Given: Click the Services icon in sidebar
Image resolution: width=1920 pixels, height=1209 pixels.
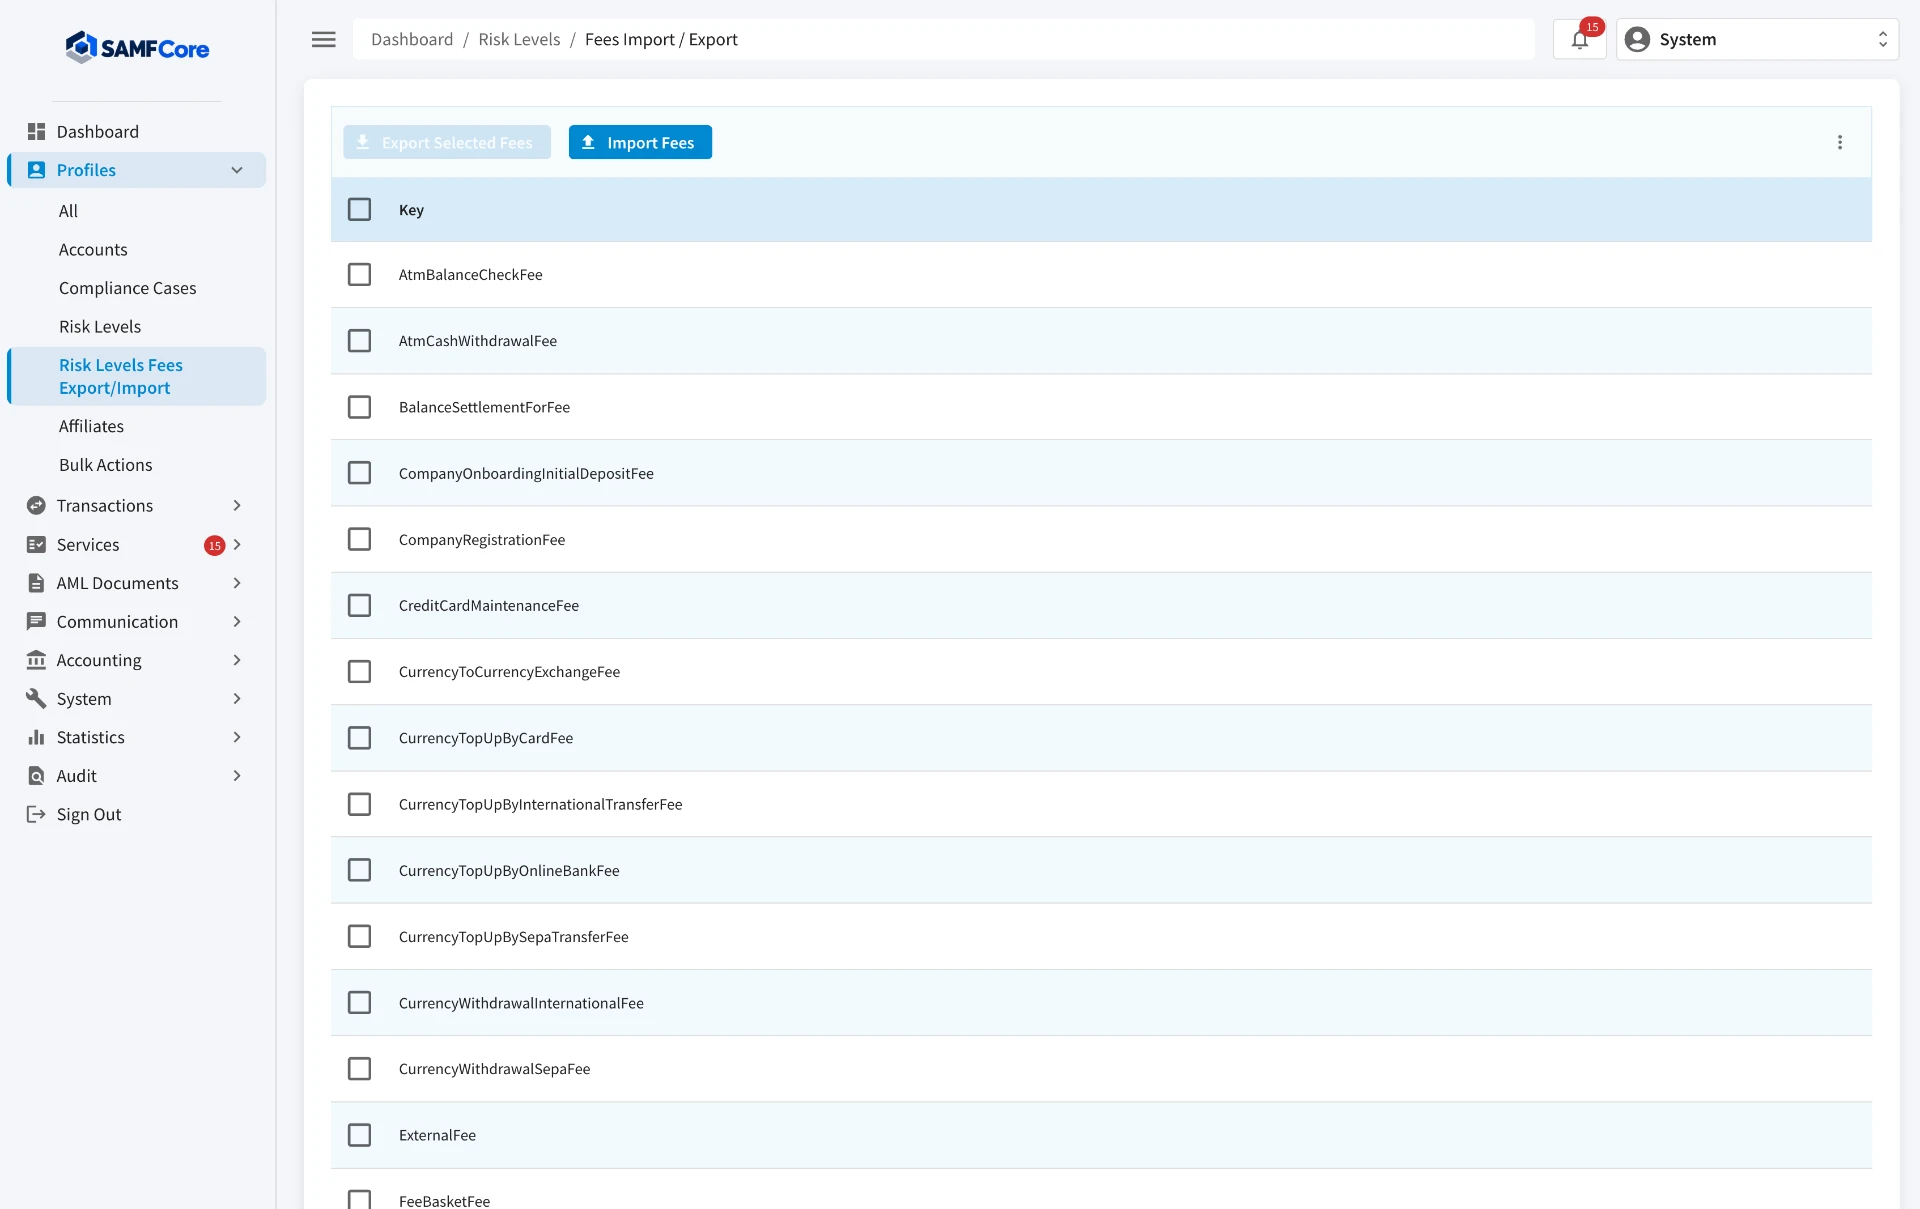Looking at the screenshot, I should [x=36, y=544].
